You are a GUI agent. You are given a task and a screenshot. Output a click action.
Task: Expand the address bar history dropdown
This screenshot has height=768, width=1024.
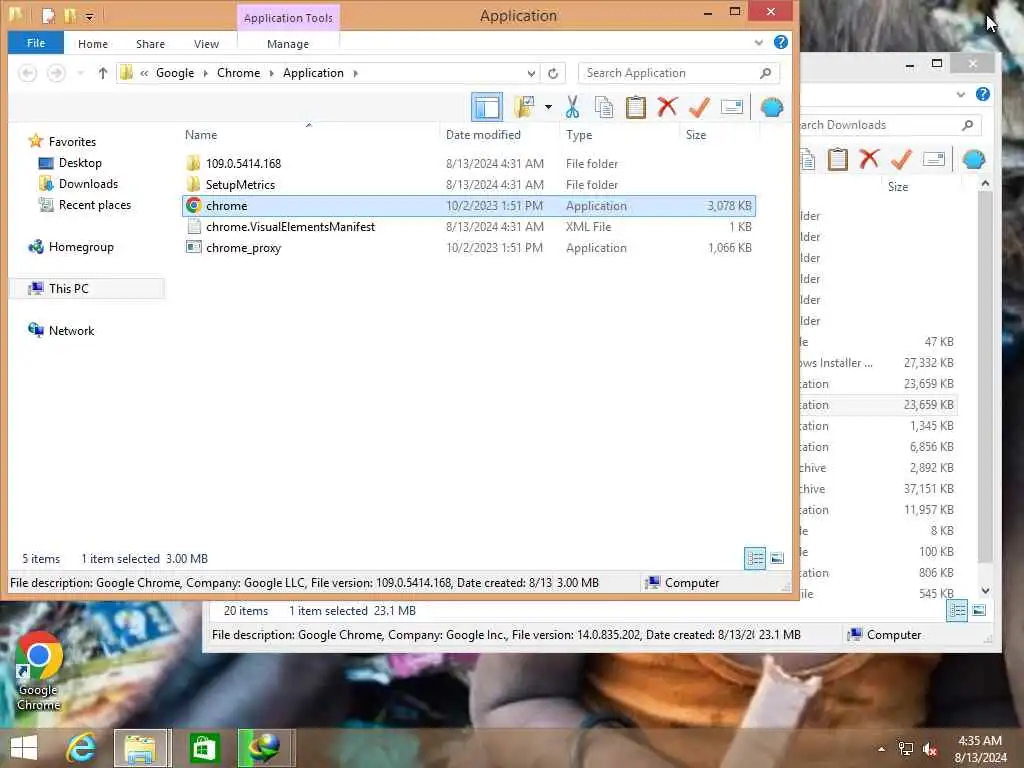click(531, 73)
